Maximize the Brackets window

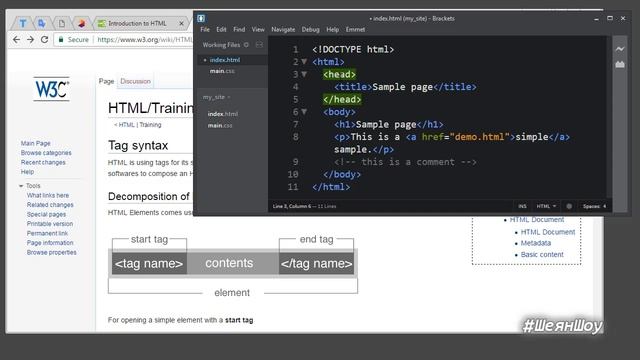point(610,18)
